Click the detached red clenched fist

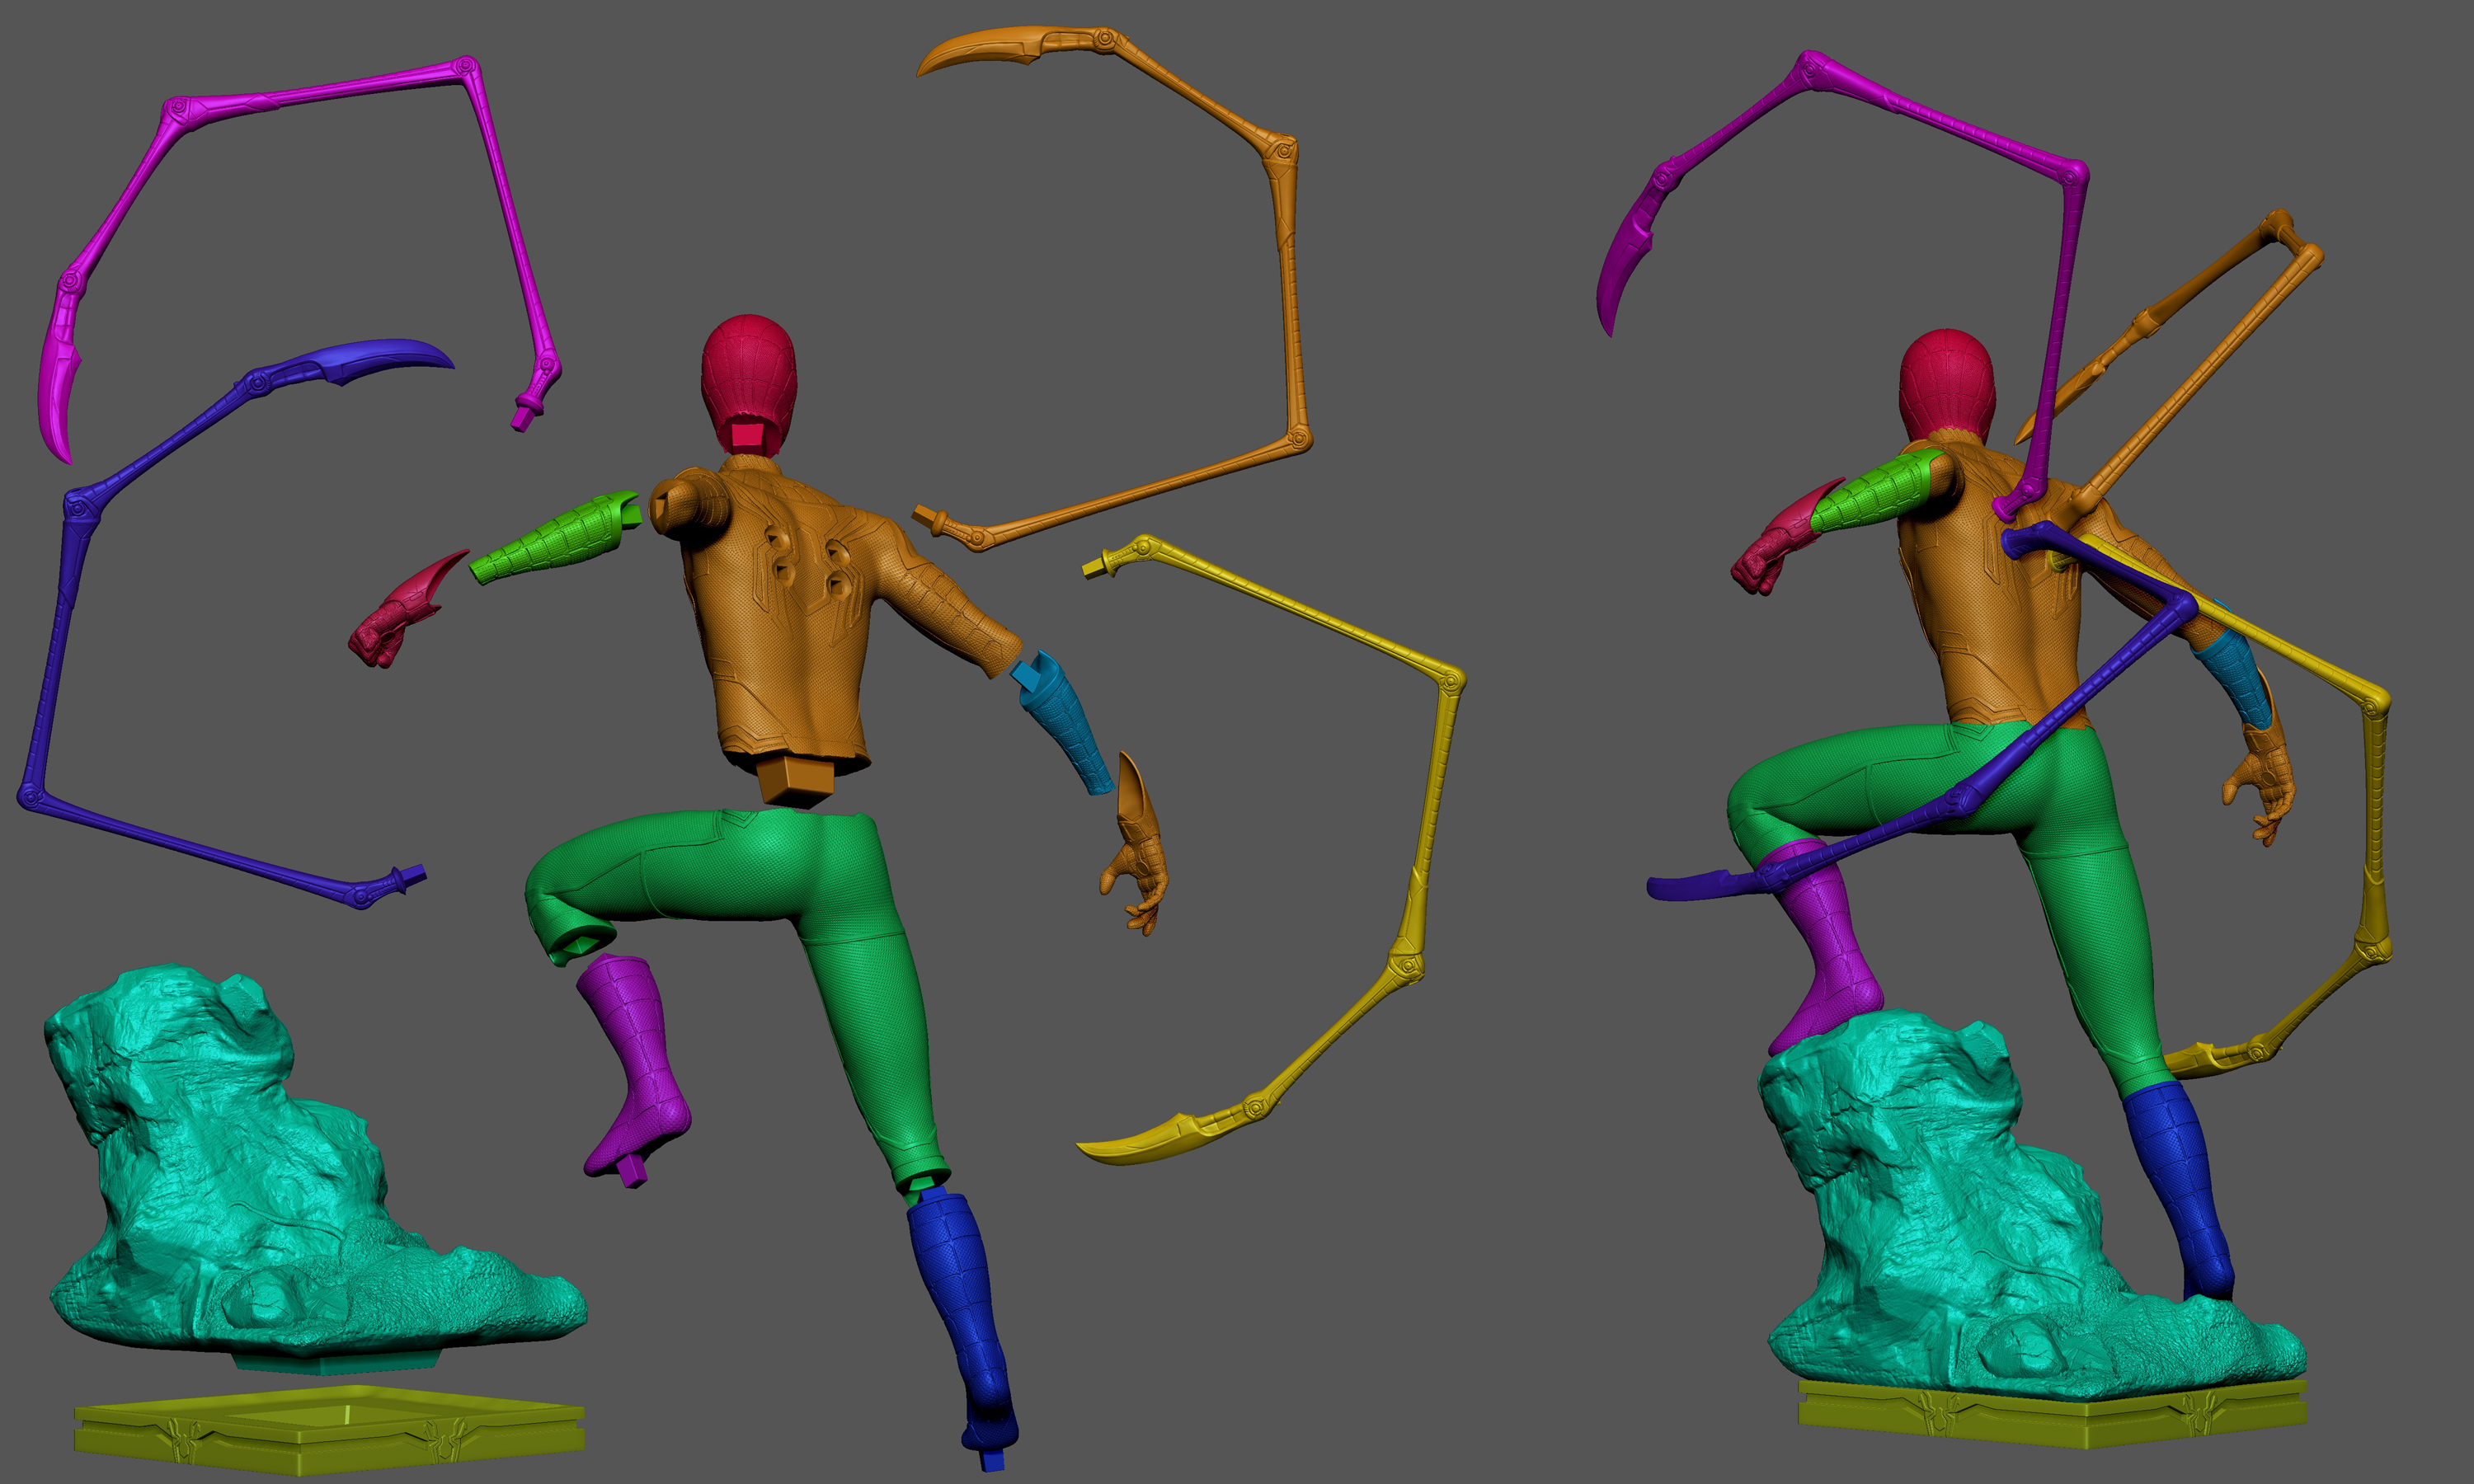click(x=395, y=620)
